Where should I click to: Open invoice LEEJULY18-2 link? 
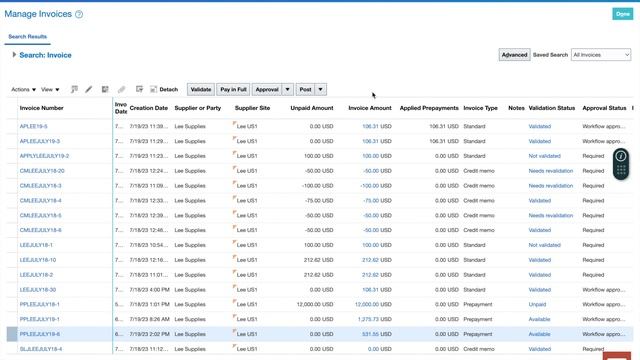click(x=36, y=275)
